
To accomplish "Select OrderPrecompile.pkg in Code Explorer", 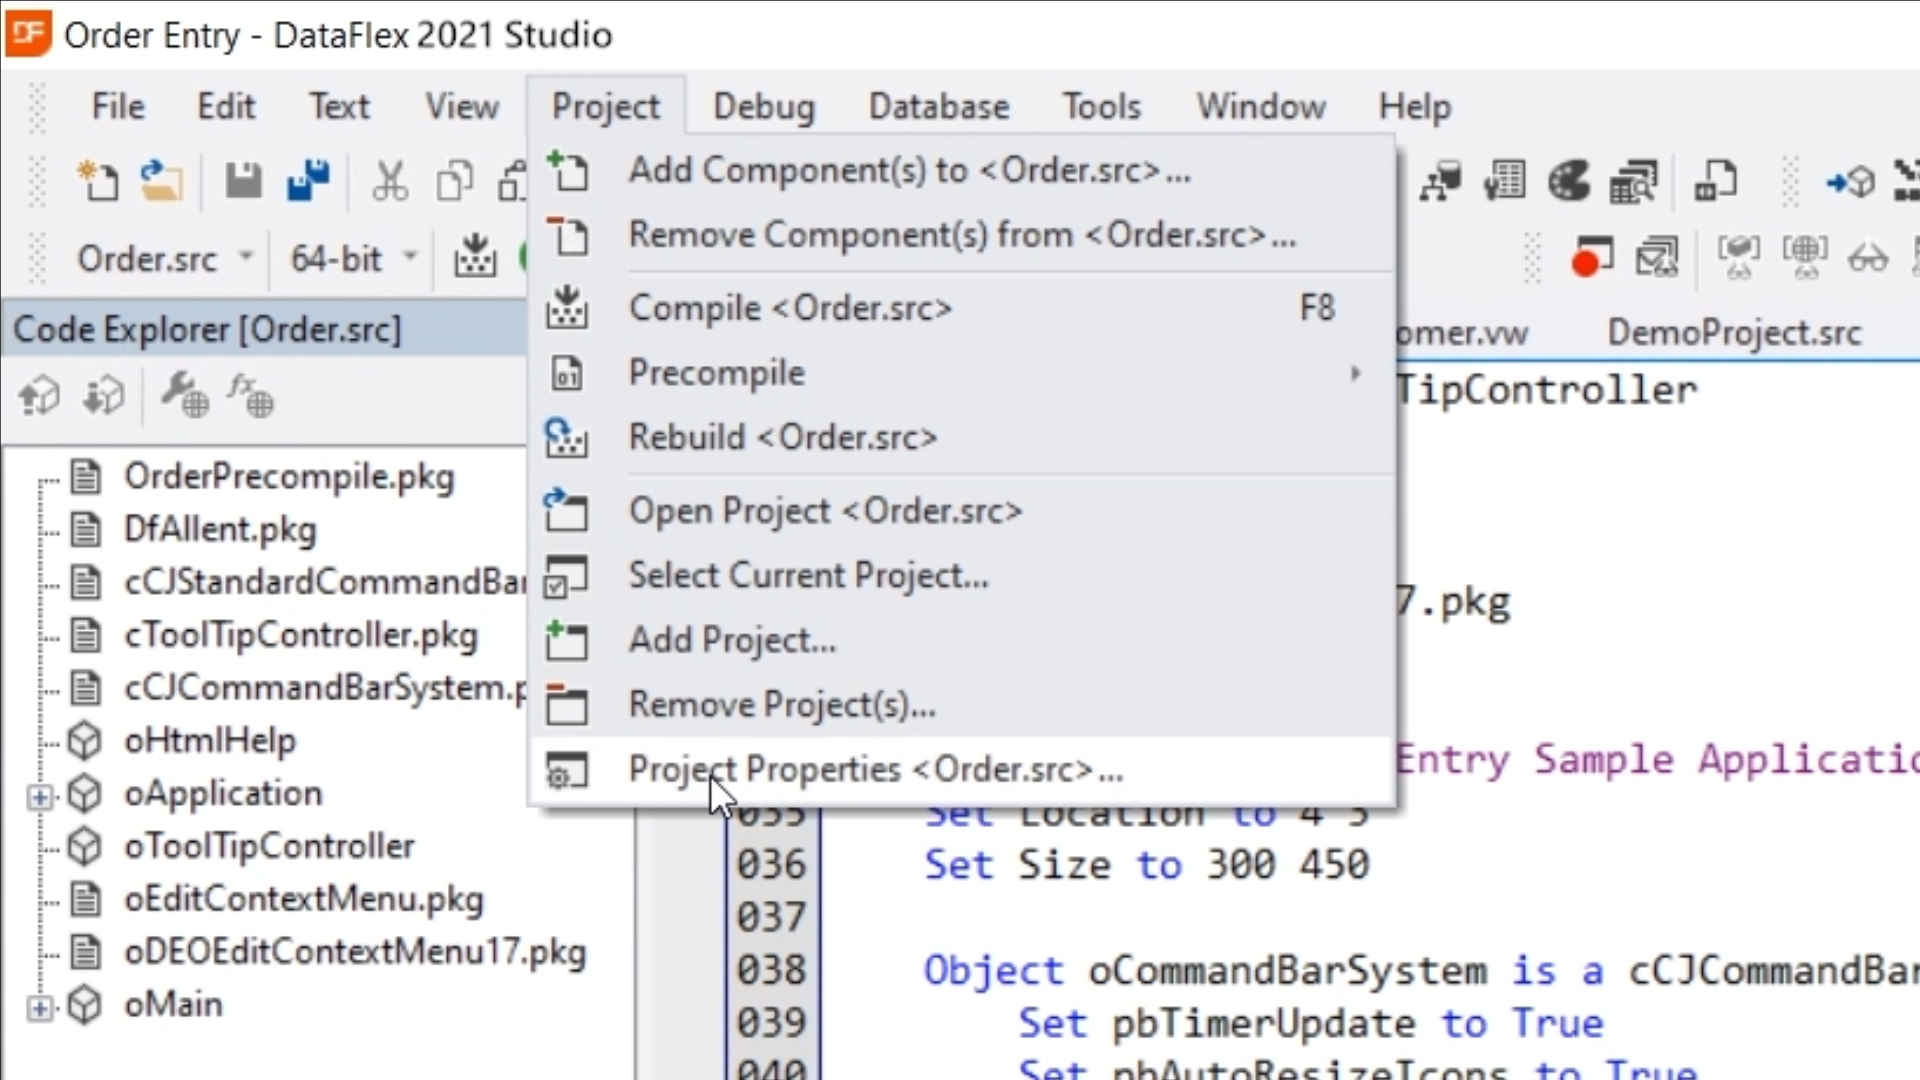I will tap(288, 477).
